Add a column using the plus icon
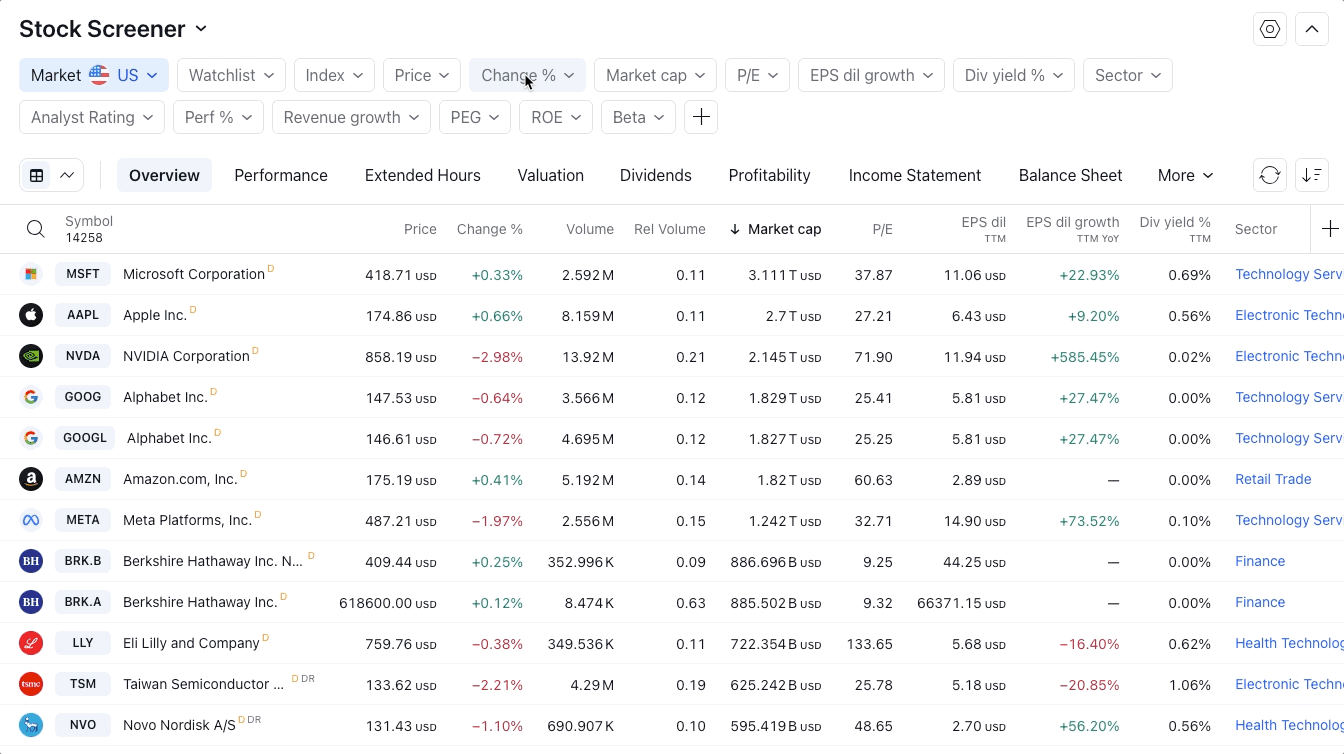1344x754 pixels. (1329, 229)
